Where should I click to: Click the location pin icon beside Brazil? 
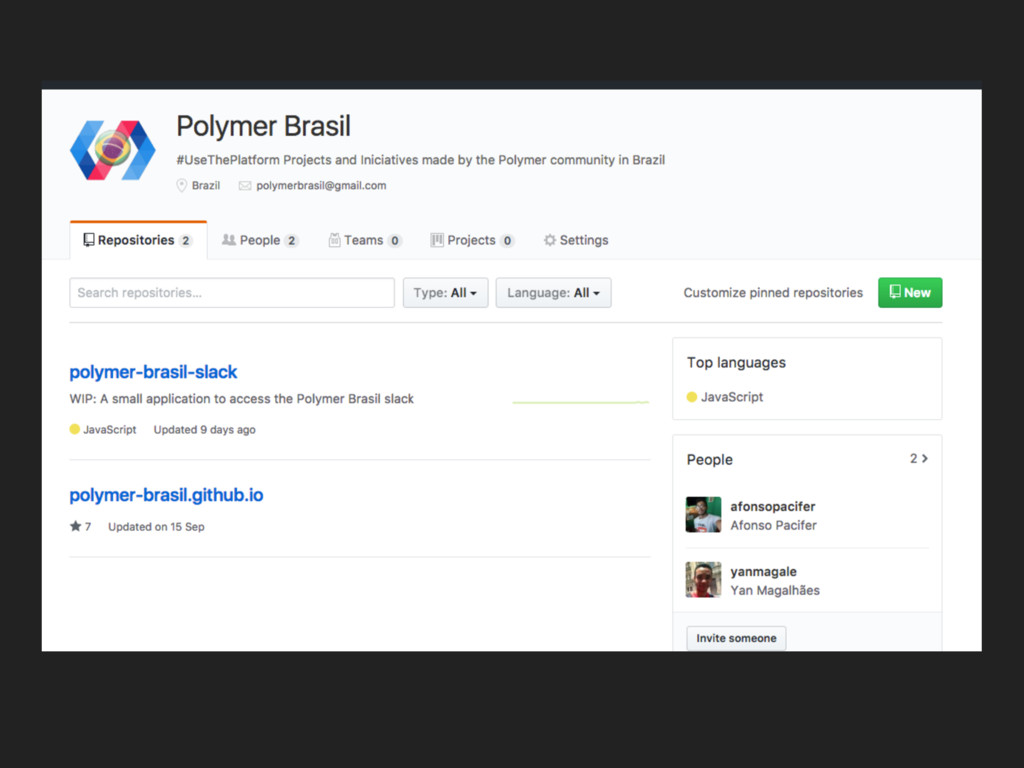(182, 186)
